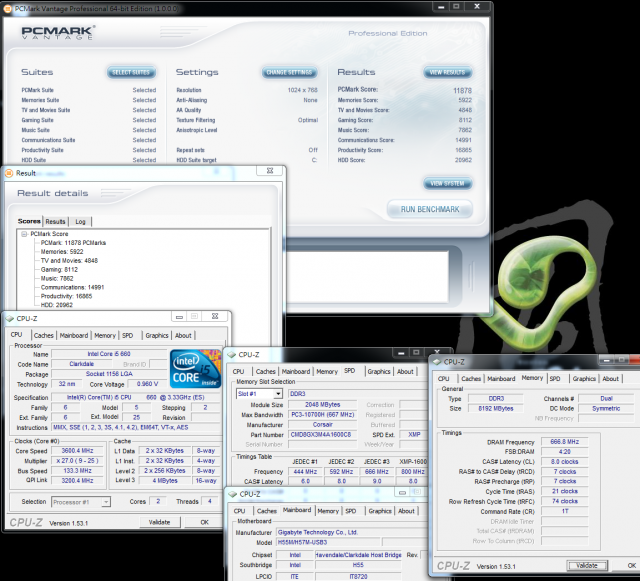
Task: Select CPU tab in CPU-Z SPD window
Action: [x=238, y=372]
